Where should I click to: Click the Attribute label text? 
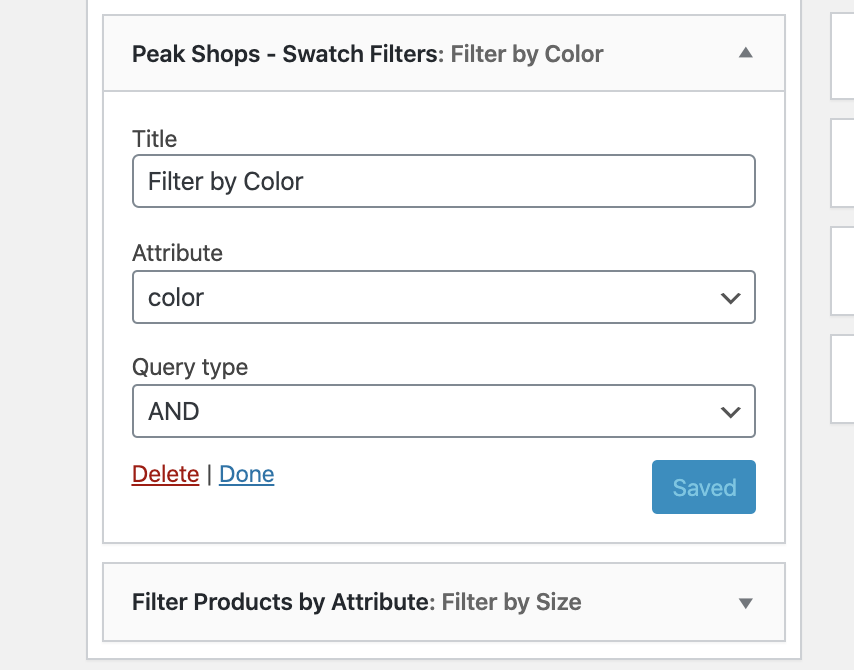178,253
